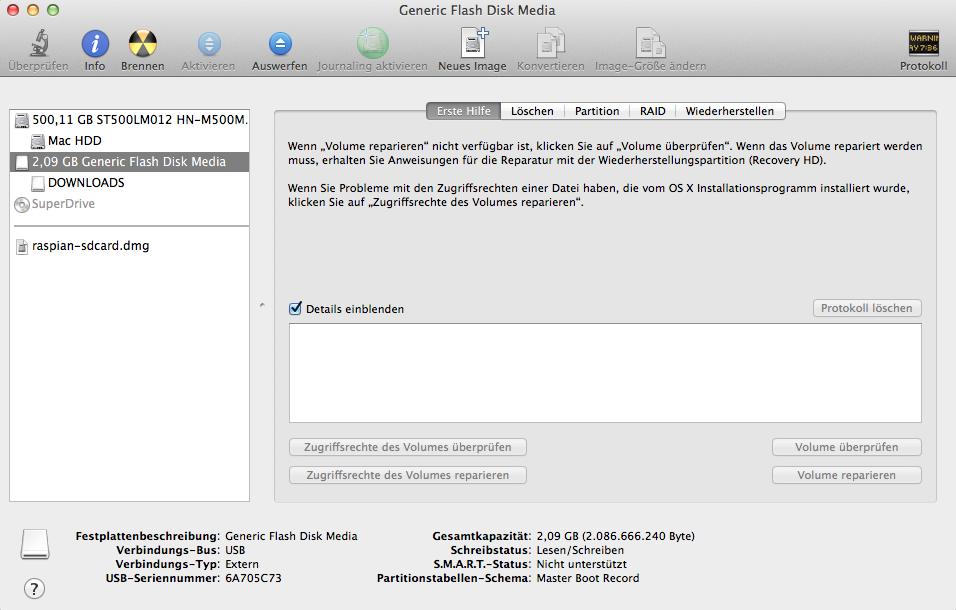This screenshot has width=956, height=610.
Task: Click the Generic Flash Disk Media description value
Action: [x=291, y=536]
